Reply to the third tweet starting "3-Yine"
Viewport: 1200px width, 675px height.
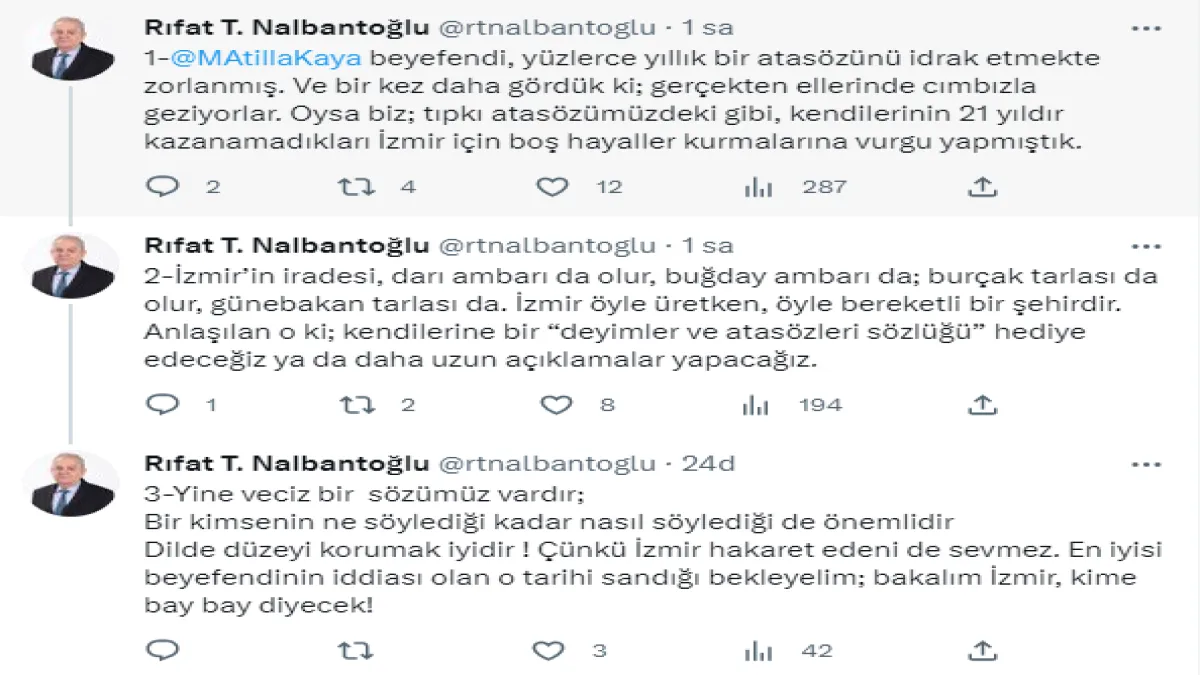pos(162,650)
